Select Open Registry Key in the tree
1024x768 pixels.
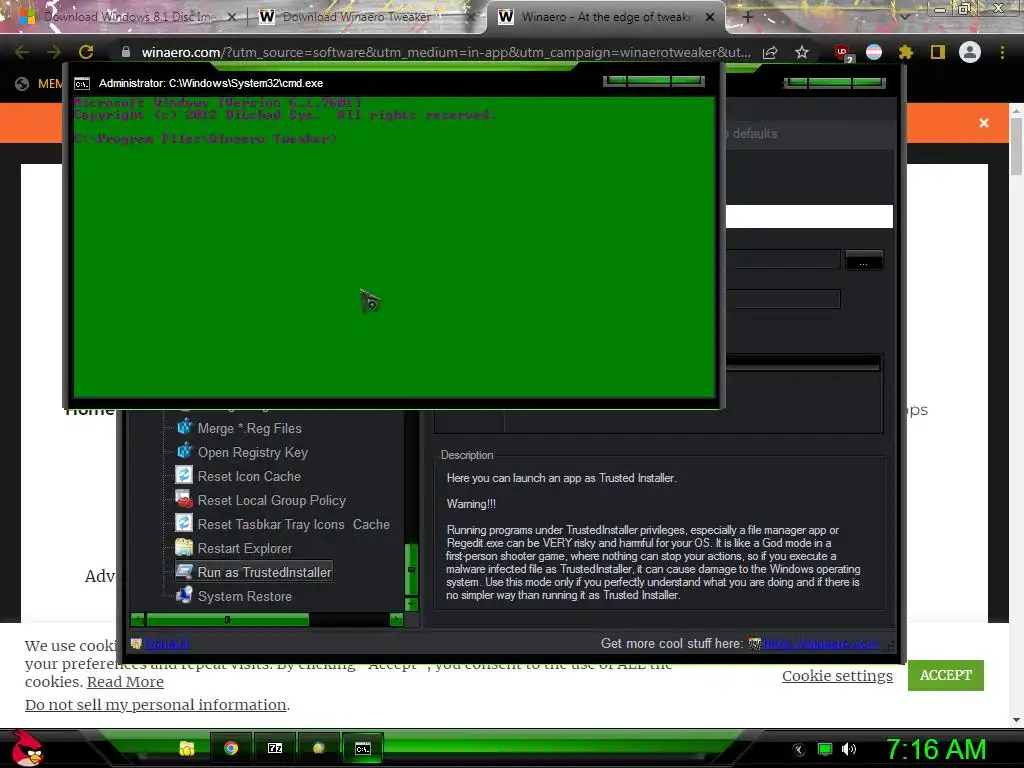(x=253, y=453)
